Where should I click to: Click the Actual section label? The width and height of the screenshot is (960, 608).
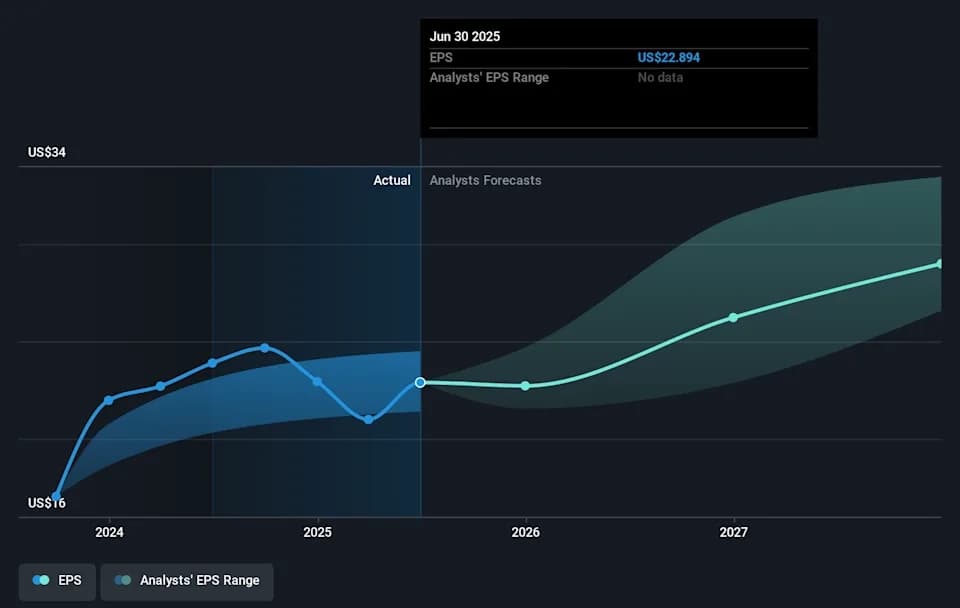tap(391, 181)
